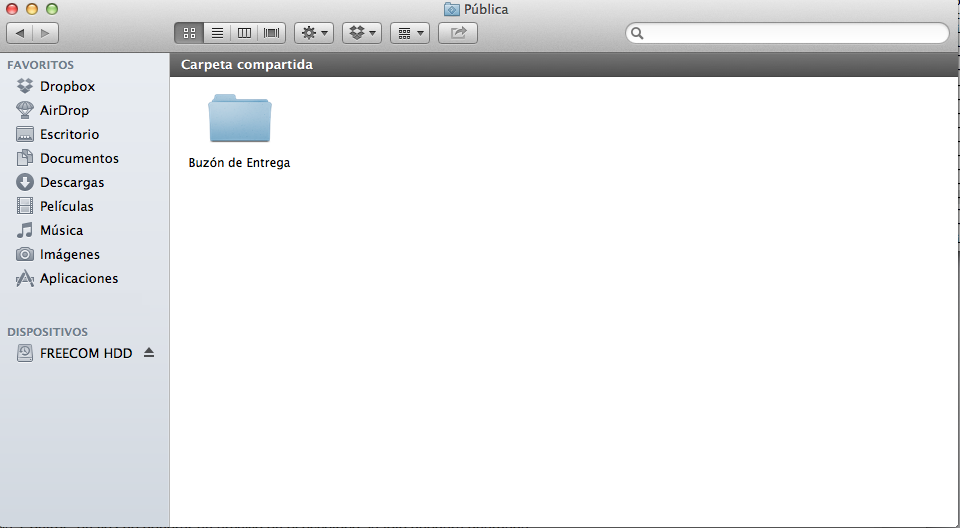The width and height of the screenshot is (960, 528).
Task: Click the FAVORITOS section header
Action: point(40,65)
